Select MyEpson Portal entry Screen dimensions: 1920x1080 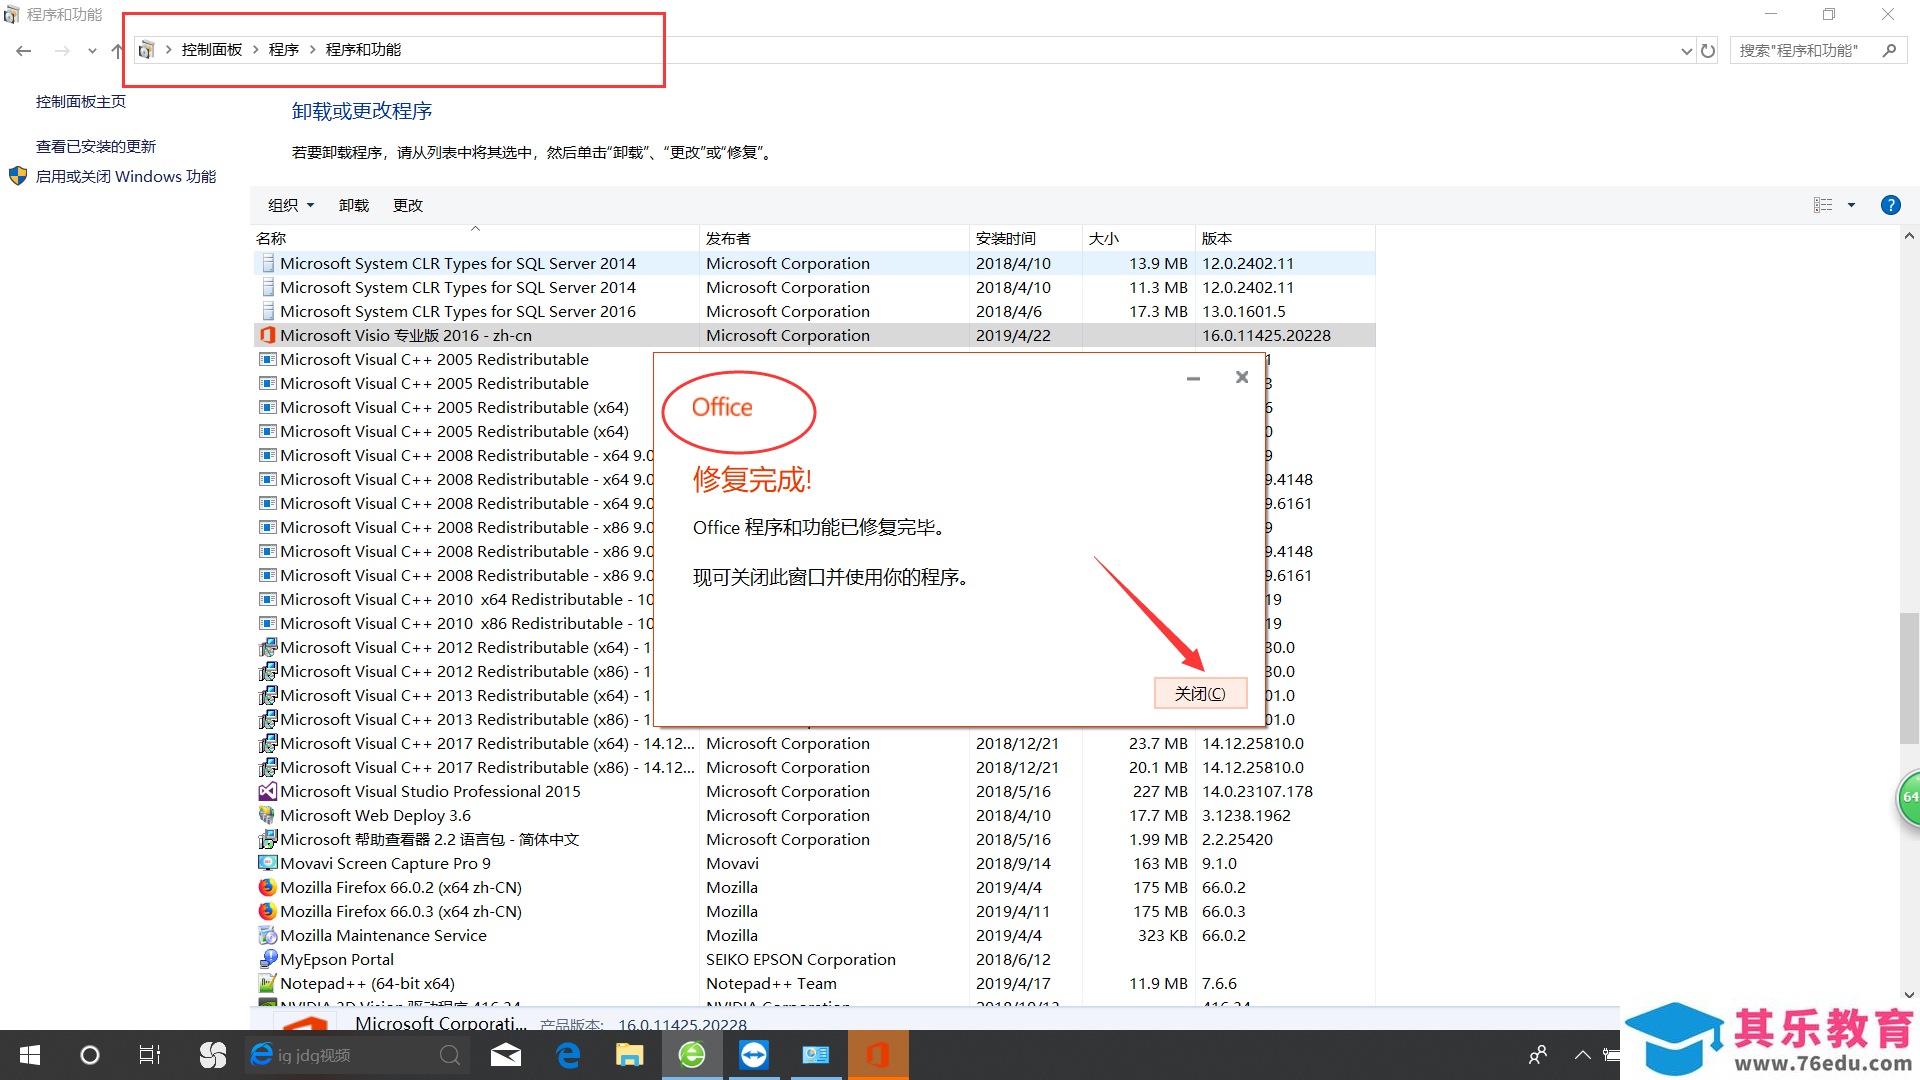pos(814,959)
